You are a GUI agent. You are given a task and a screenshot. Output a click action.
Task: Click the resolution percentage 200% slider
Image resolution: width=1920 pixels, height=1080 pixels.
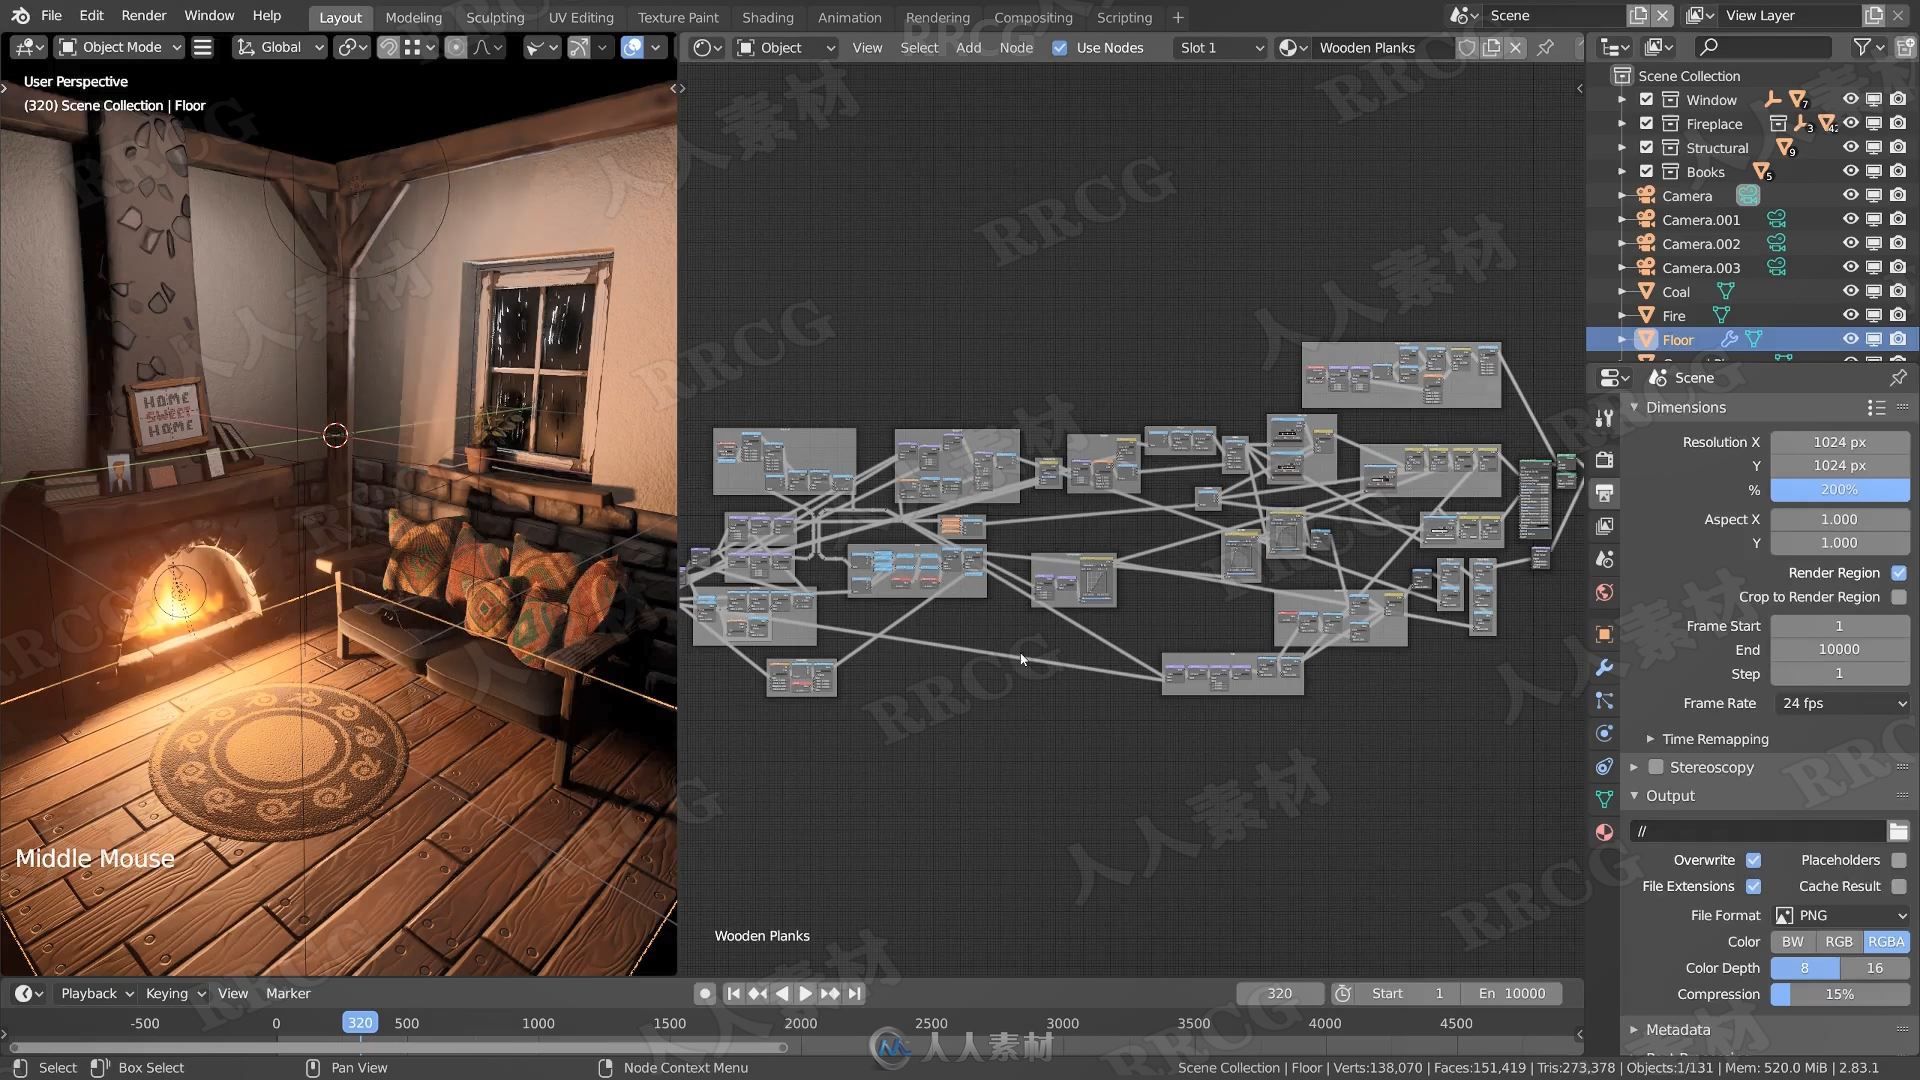(x=1840, y=490)
